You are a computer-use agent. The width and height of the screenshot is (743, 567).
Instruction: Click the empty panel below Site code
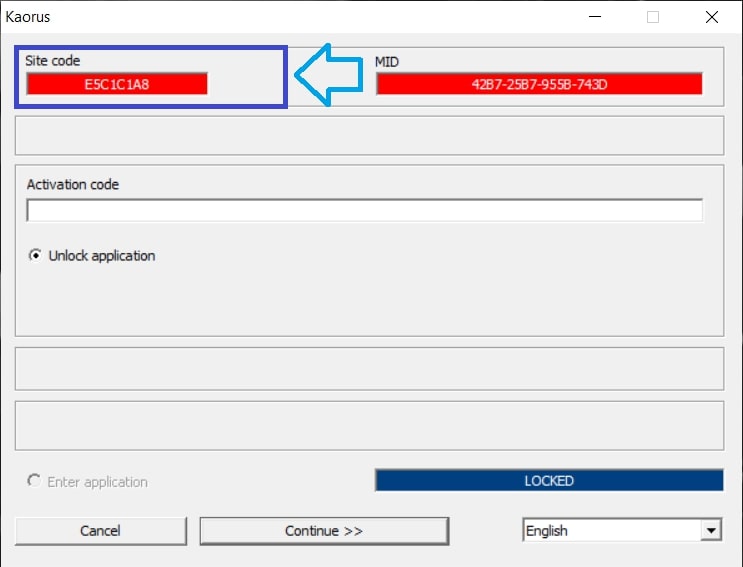tap(369, 135)
